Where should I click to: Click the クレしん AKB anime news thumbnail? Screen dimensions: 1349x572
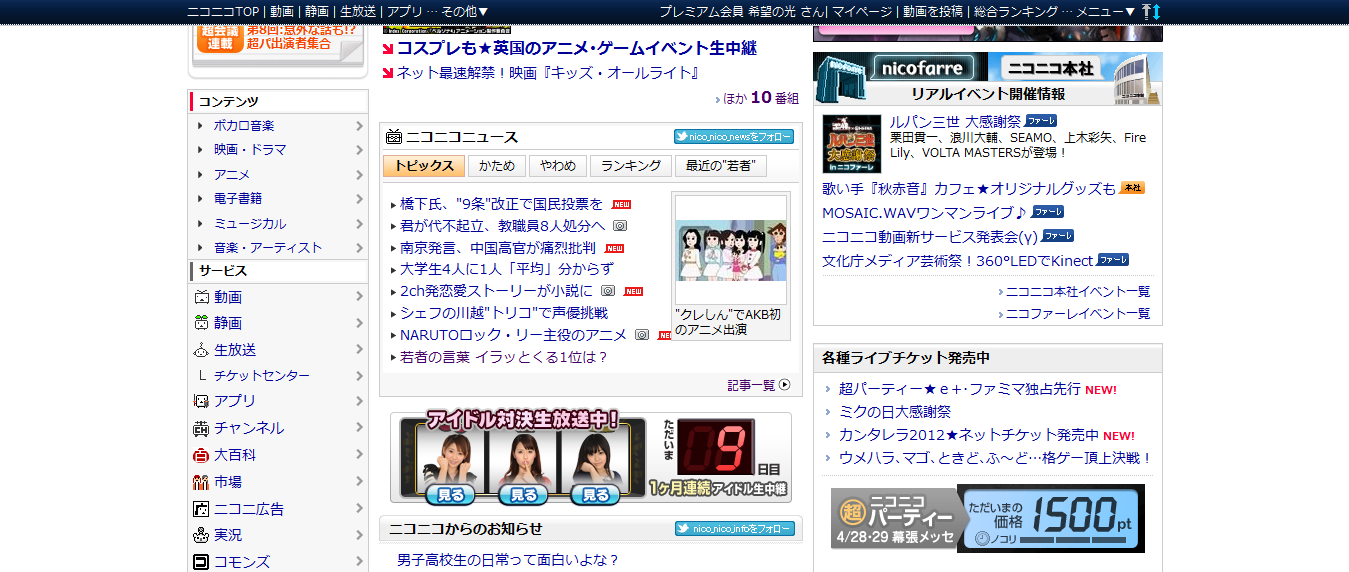click(731, 250)
